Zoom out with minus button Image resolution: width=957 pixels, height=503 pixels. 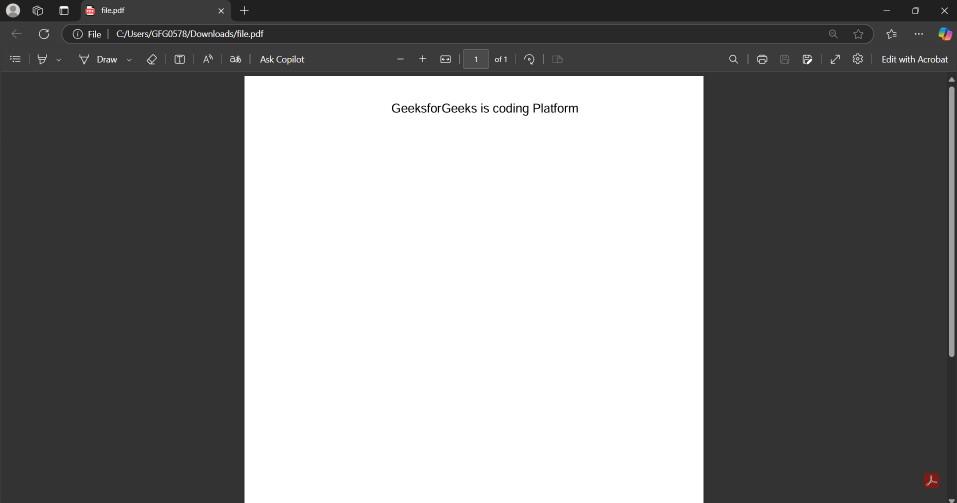click(400, 59)
